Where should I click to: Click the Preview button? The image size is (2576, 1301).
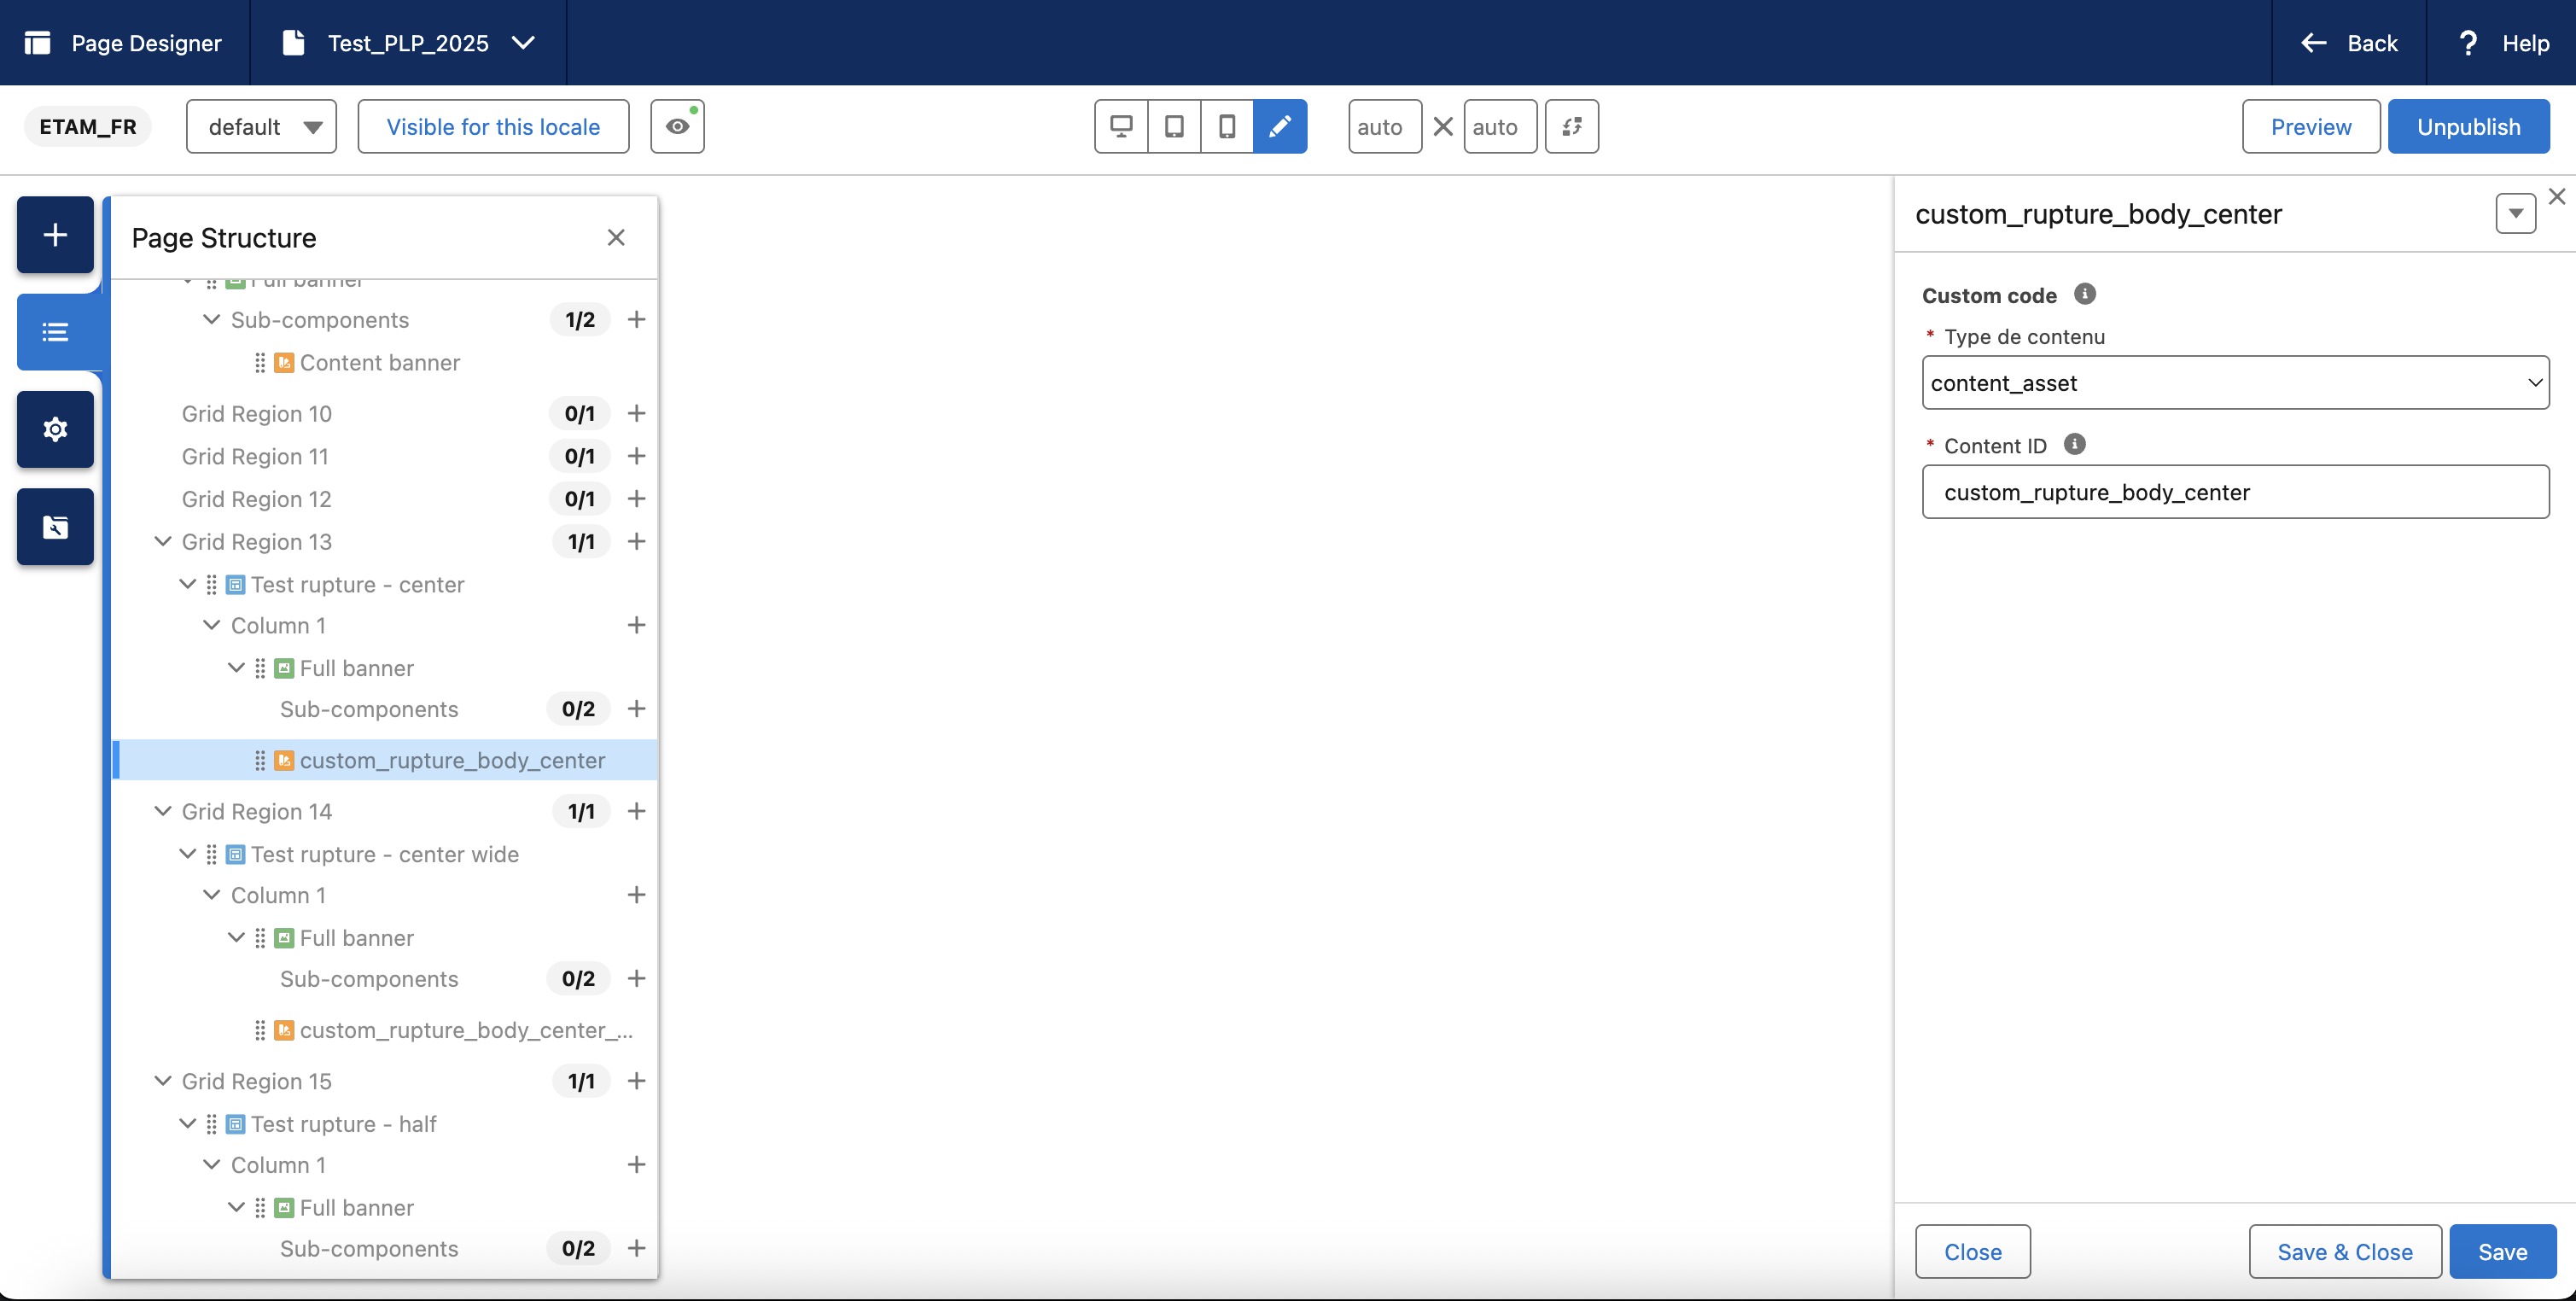[2310, 126]
